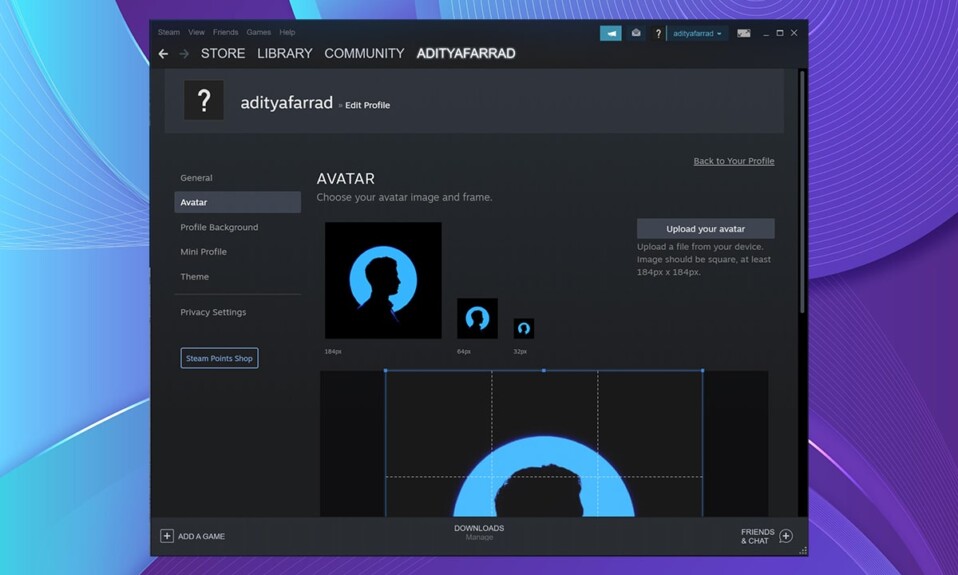Follow the Back to Your Profile link
958x575 pixels.
tap(733, 161)
